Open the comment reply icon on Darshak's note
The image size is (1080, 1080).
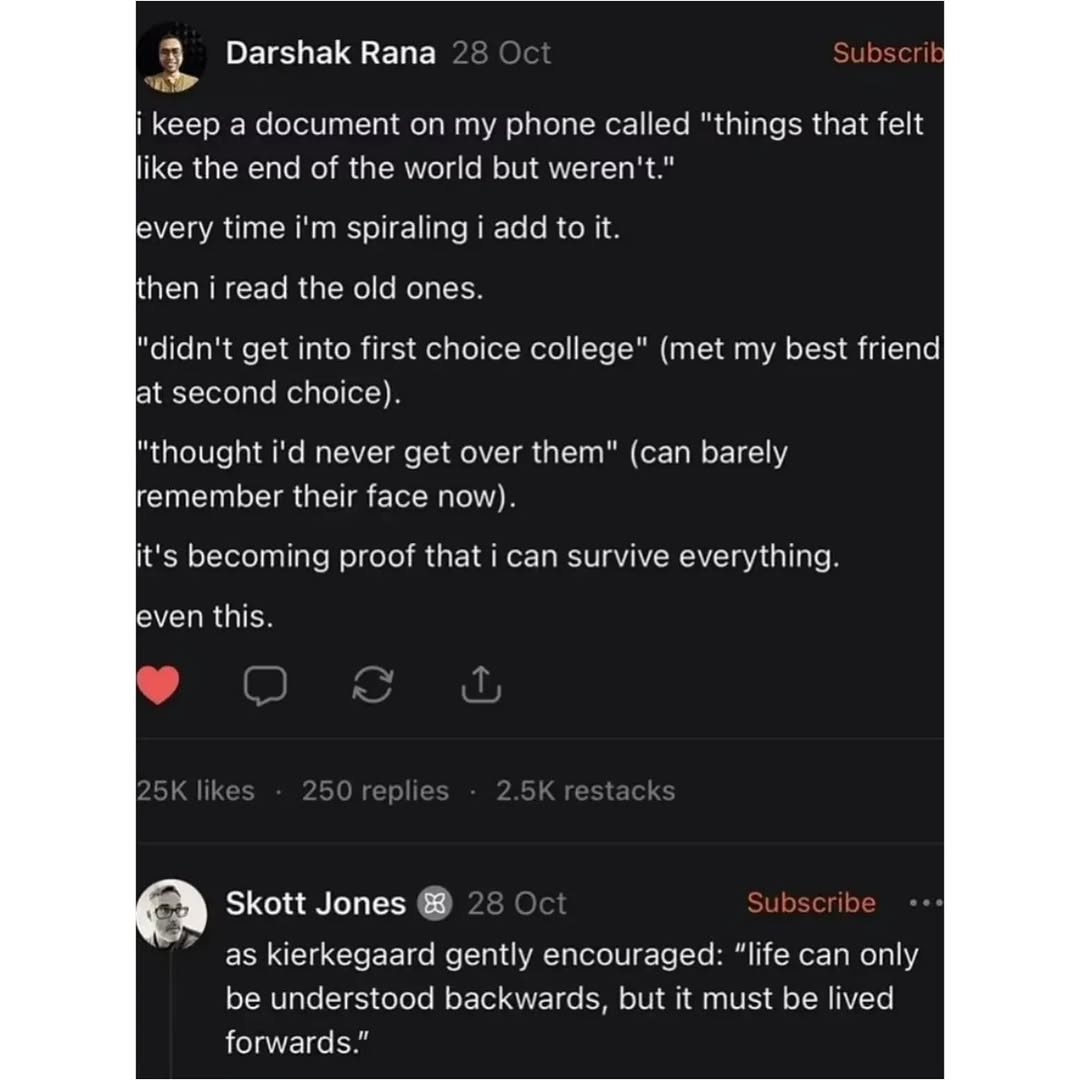(265, 686)
